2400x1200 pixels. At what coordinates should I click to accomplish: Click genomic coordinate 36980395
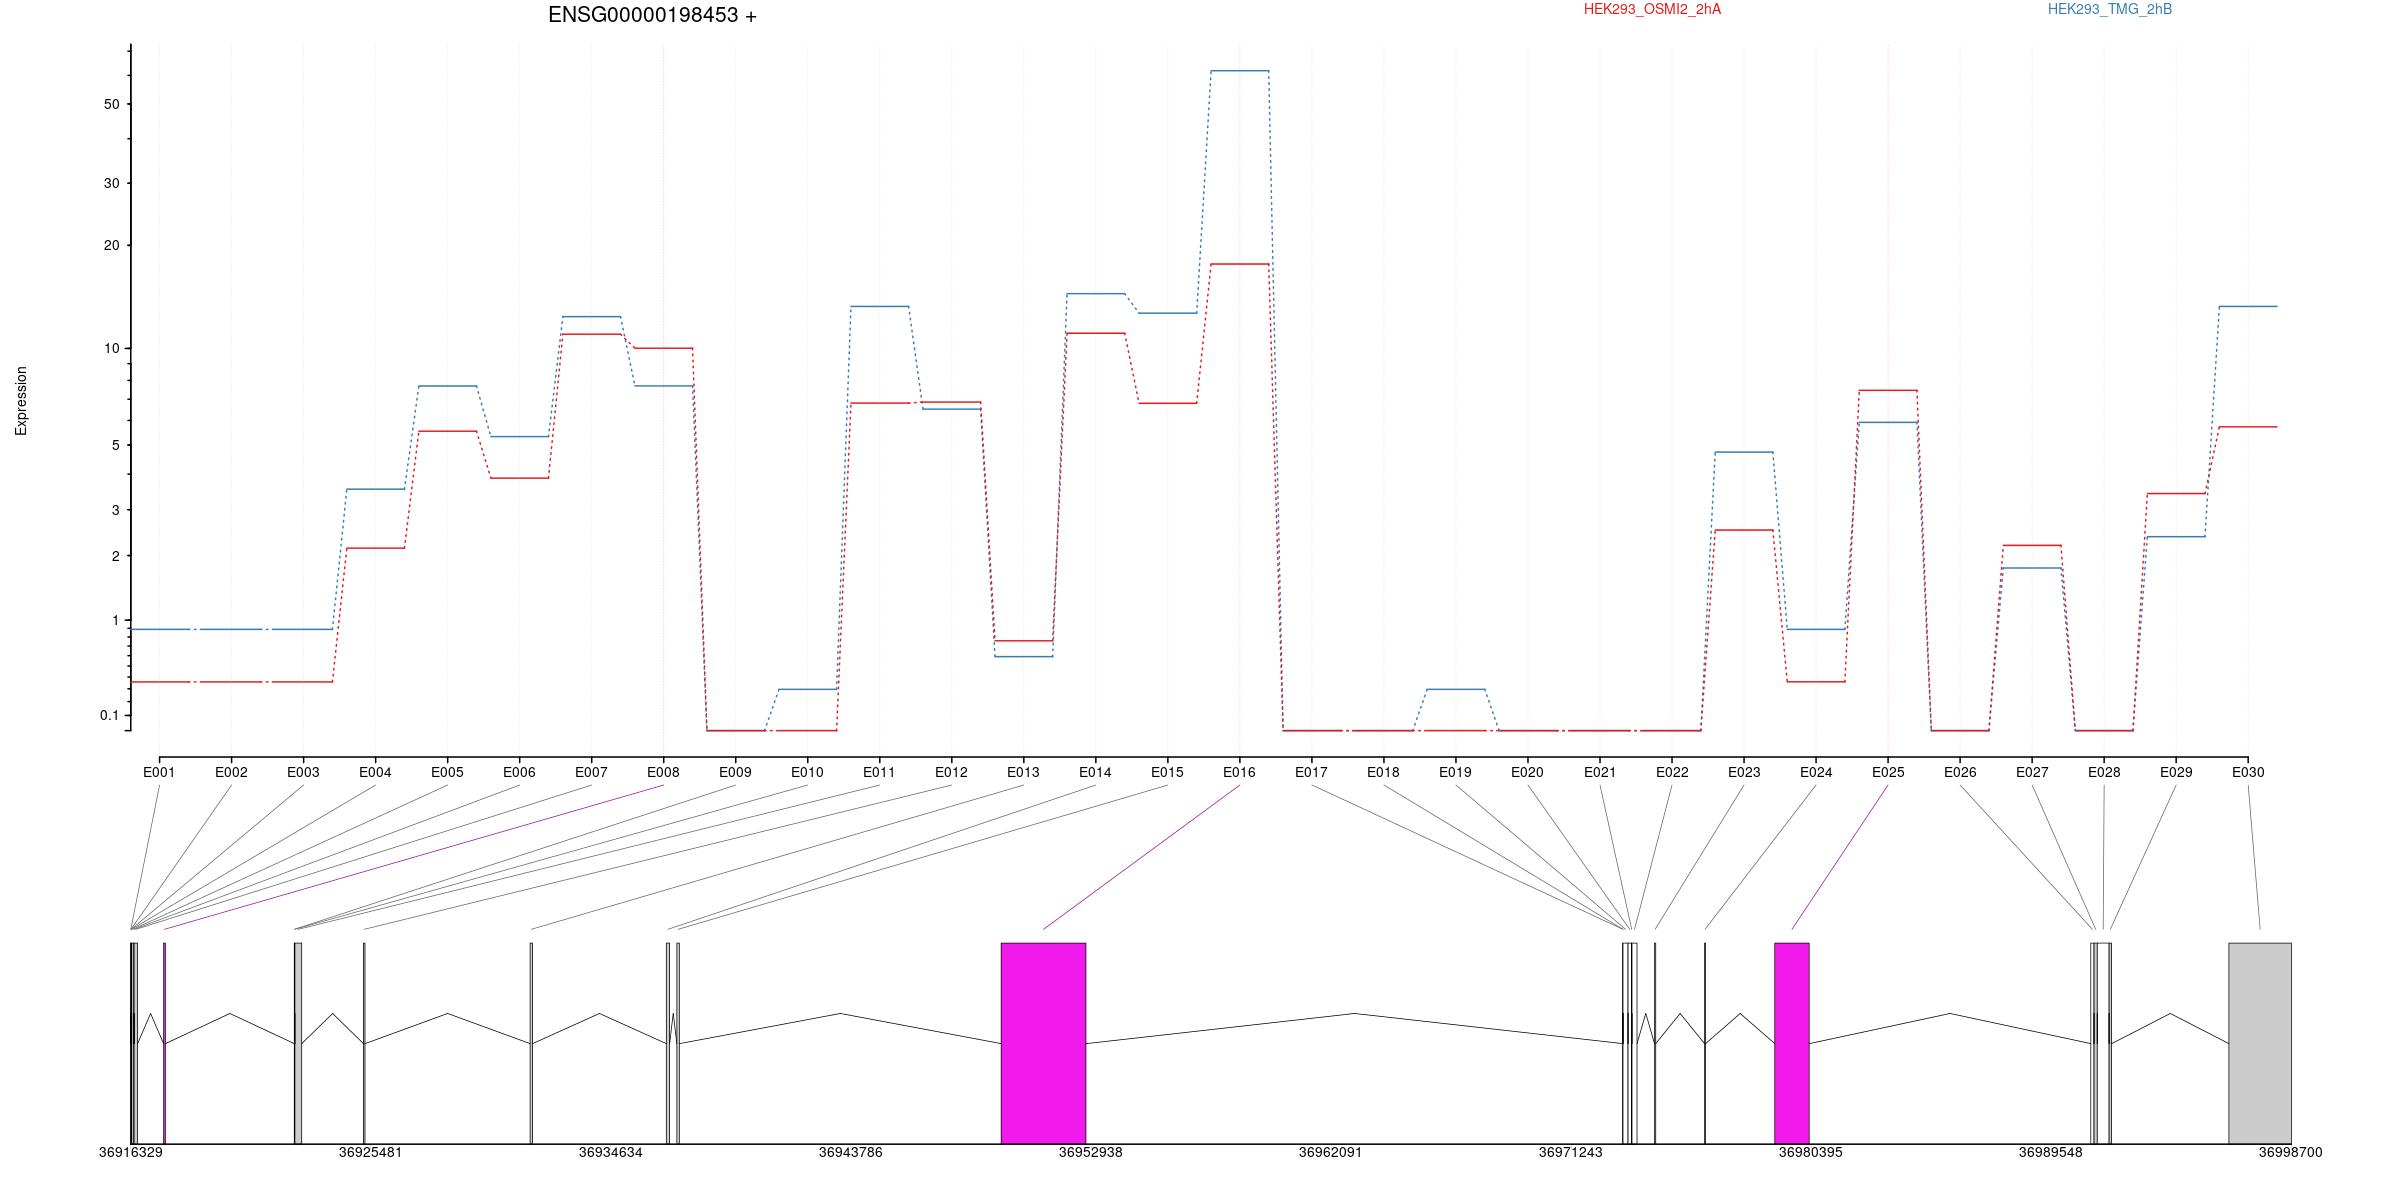[x=1810, y=1152]
